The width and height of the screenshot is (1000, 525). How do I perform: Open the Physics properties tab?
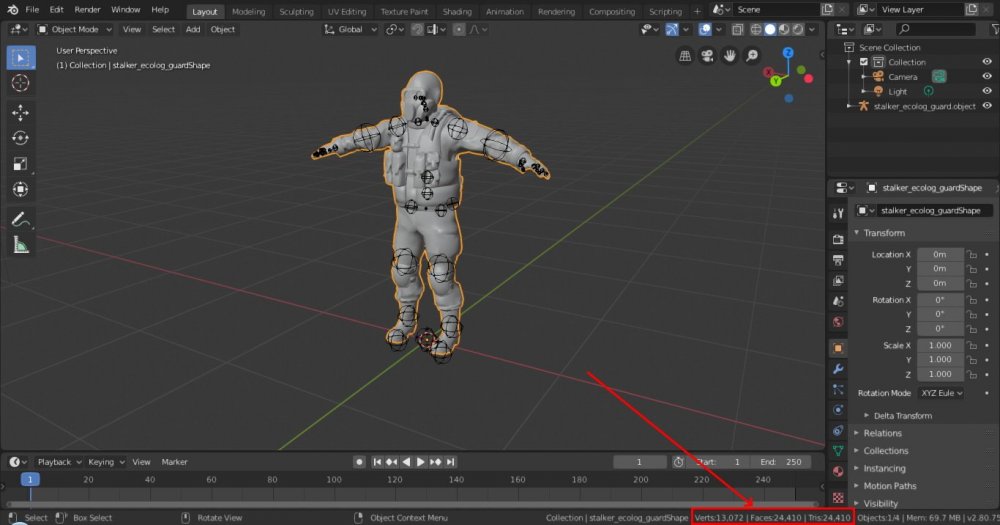point(838,410)
